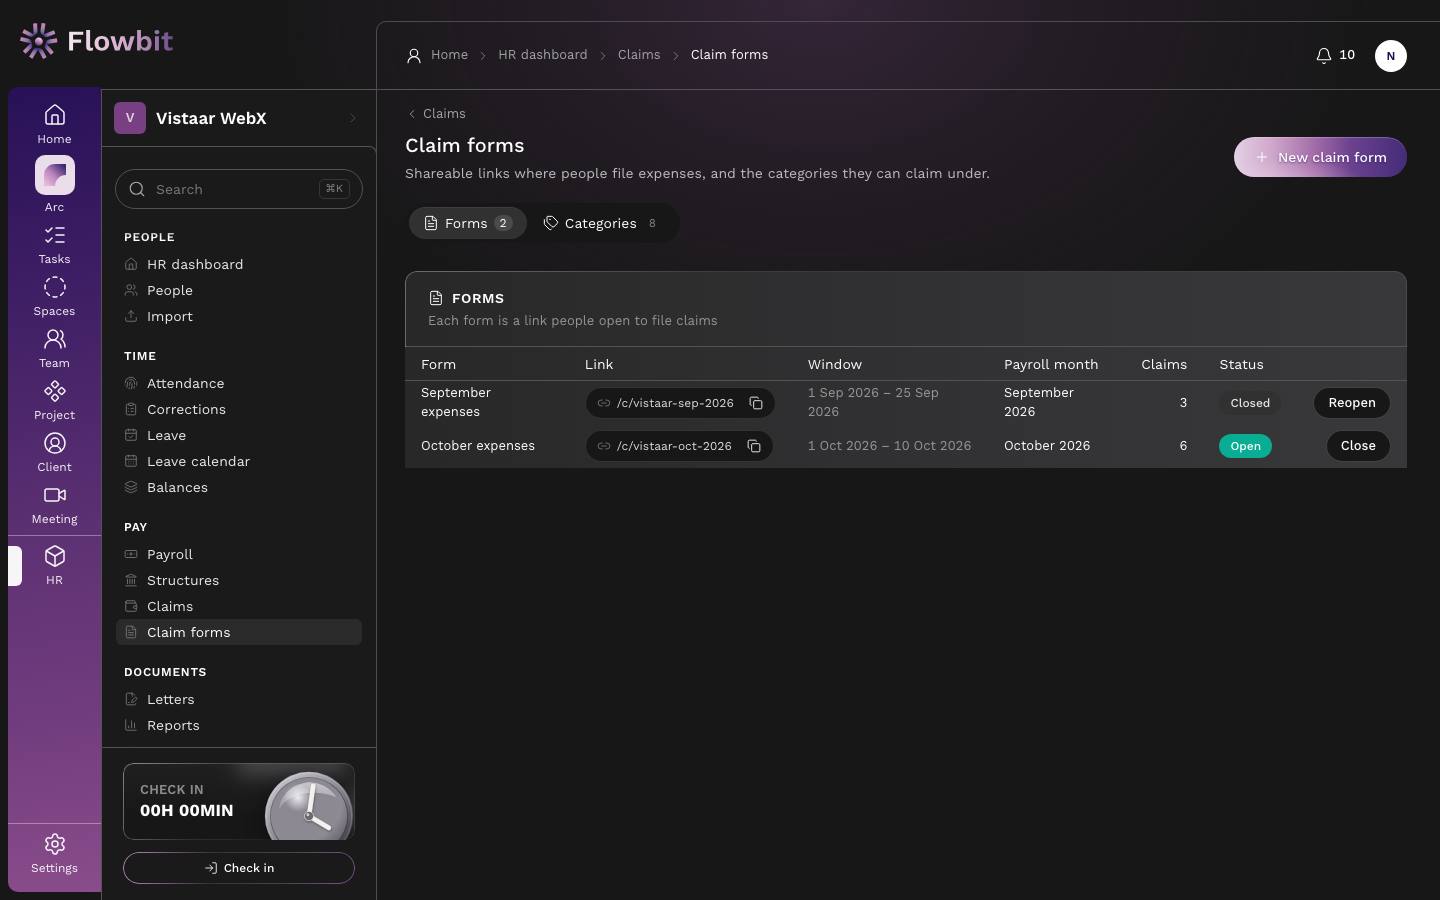Switch to the Categories tab

click(600, 223)
